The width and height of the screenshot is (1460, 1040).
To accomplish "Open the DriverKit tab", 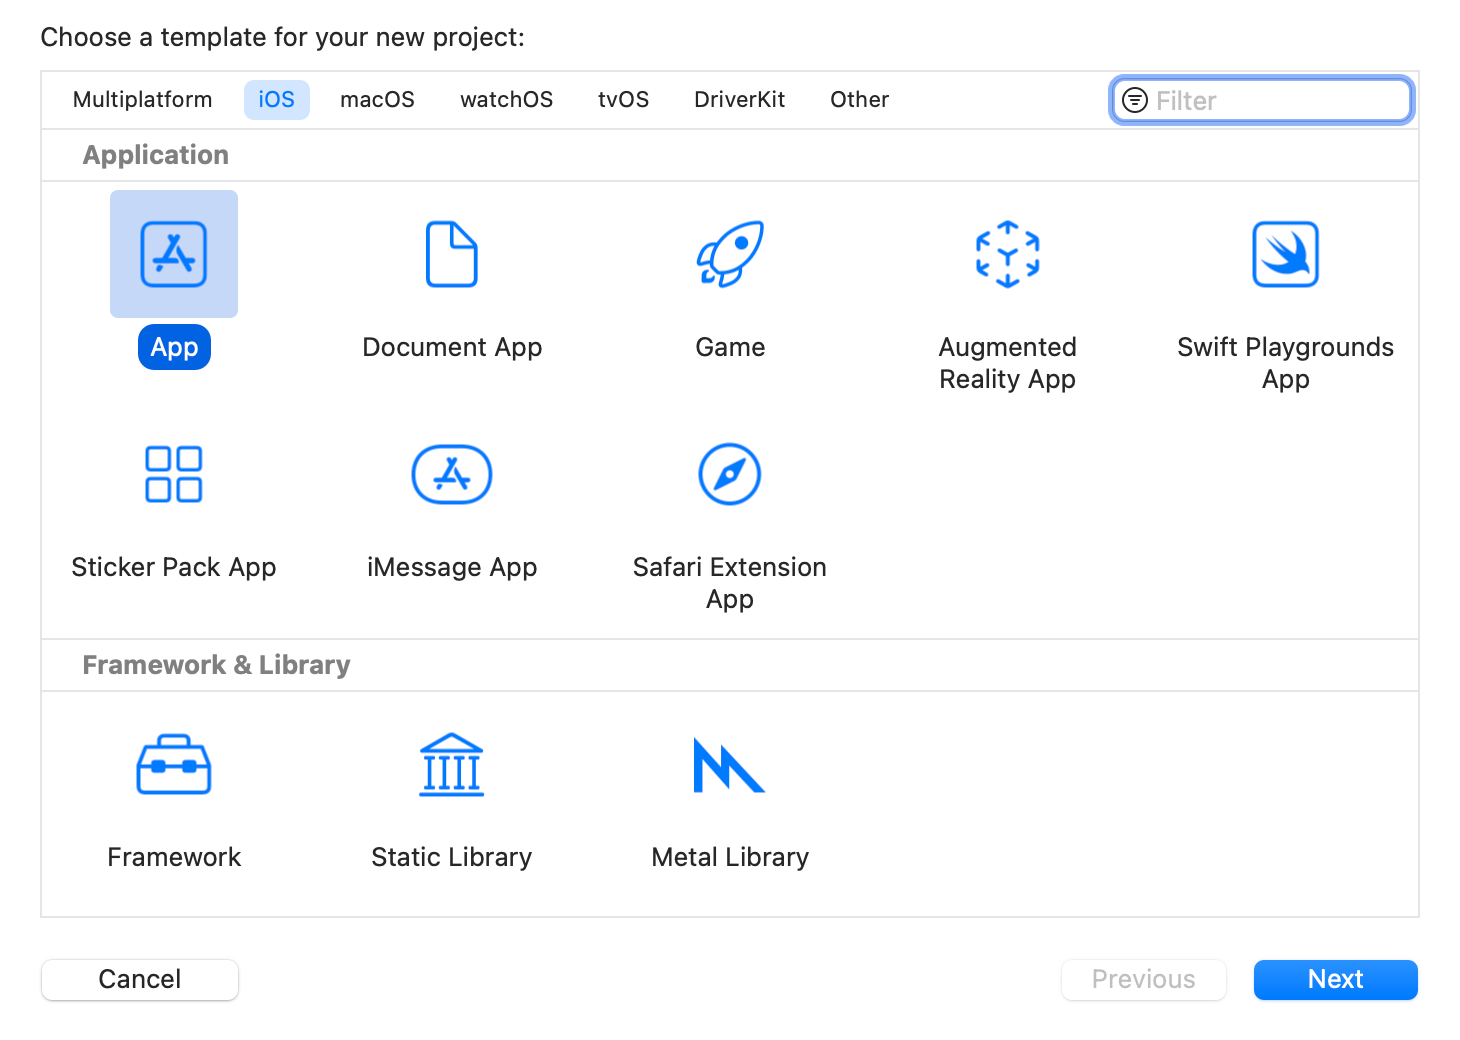I will coord(740,100).
